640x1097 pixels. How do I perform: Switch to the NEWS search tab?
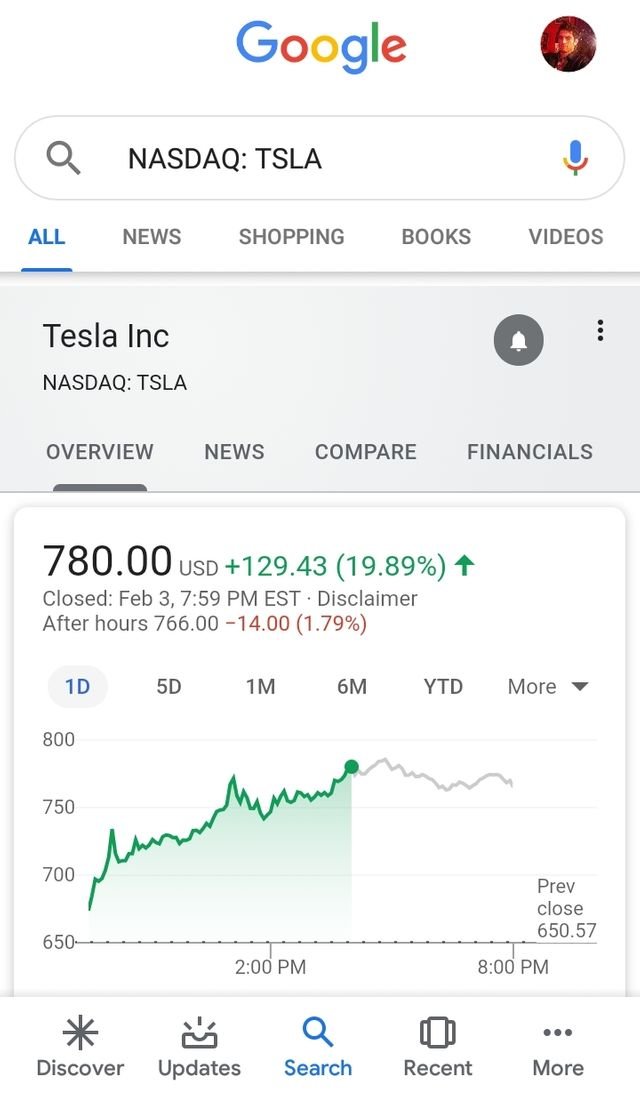click(152, 237)
